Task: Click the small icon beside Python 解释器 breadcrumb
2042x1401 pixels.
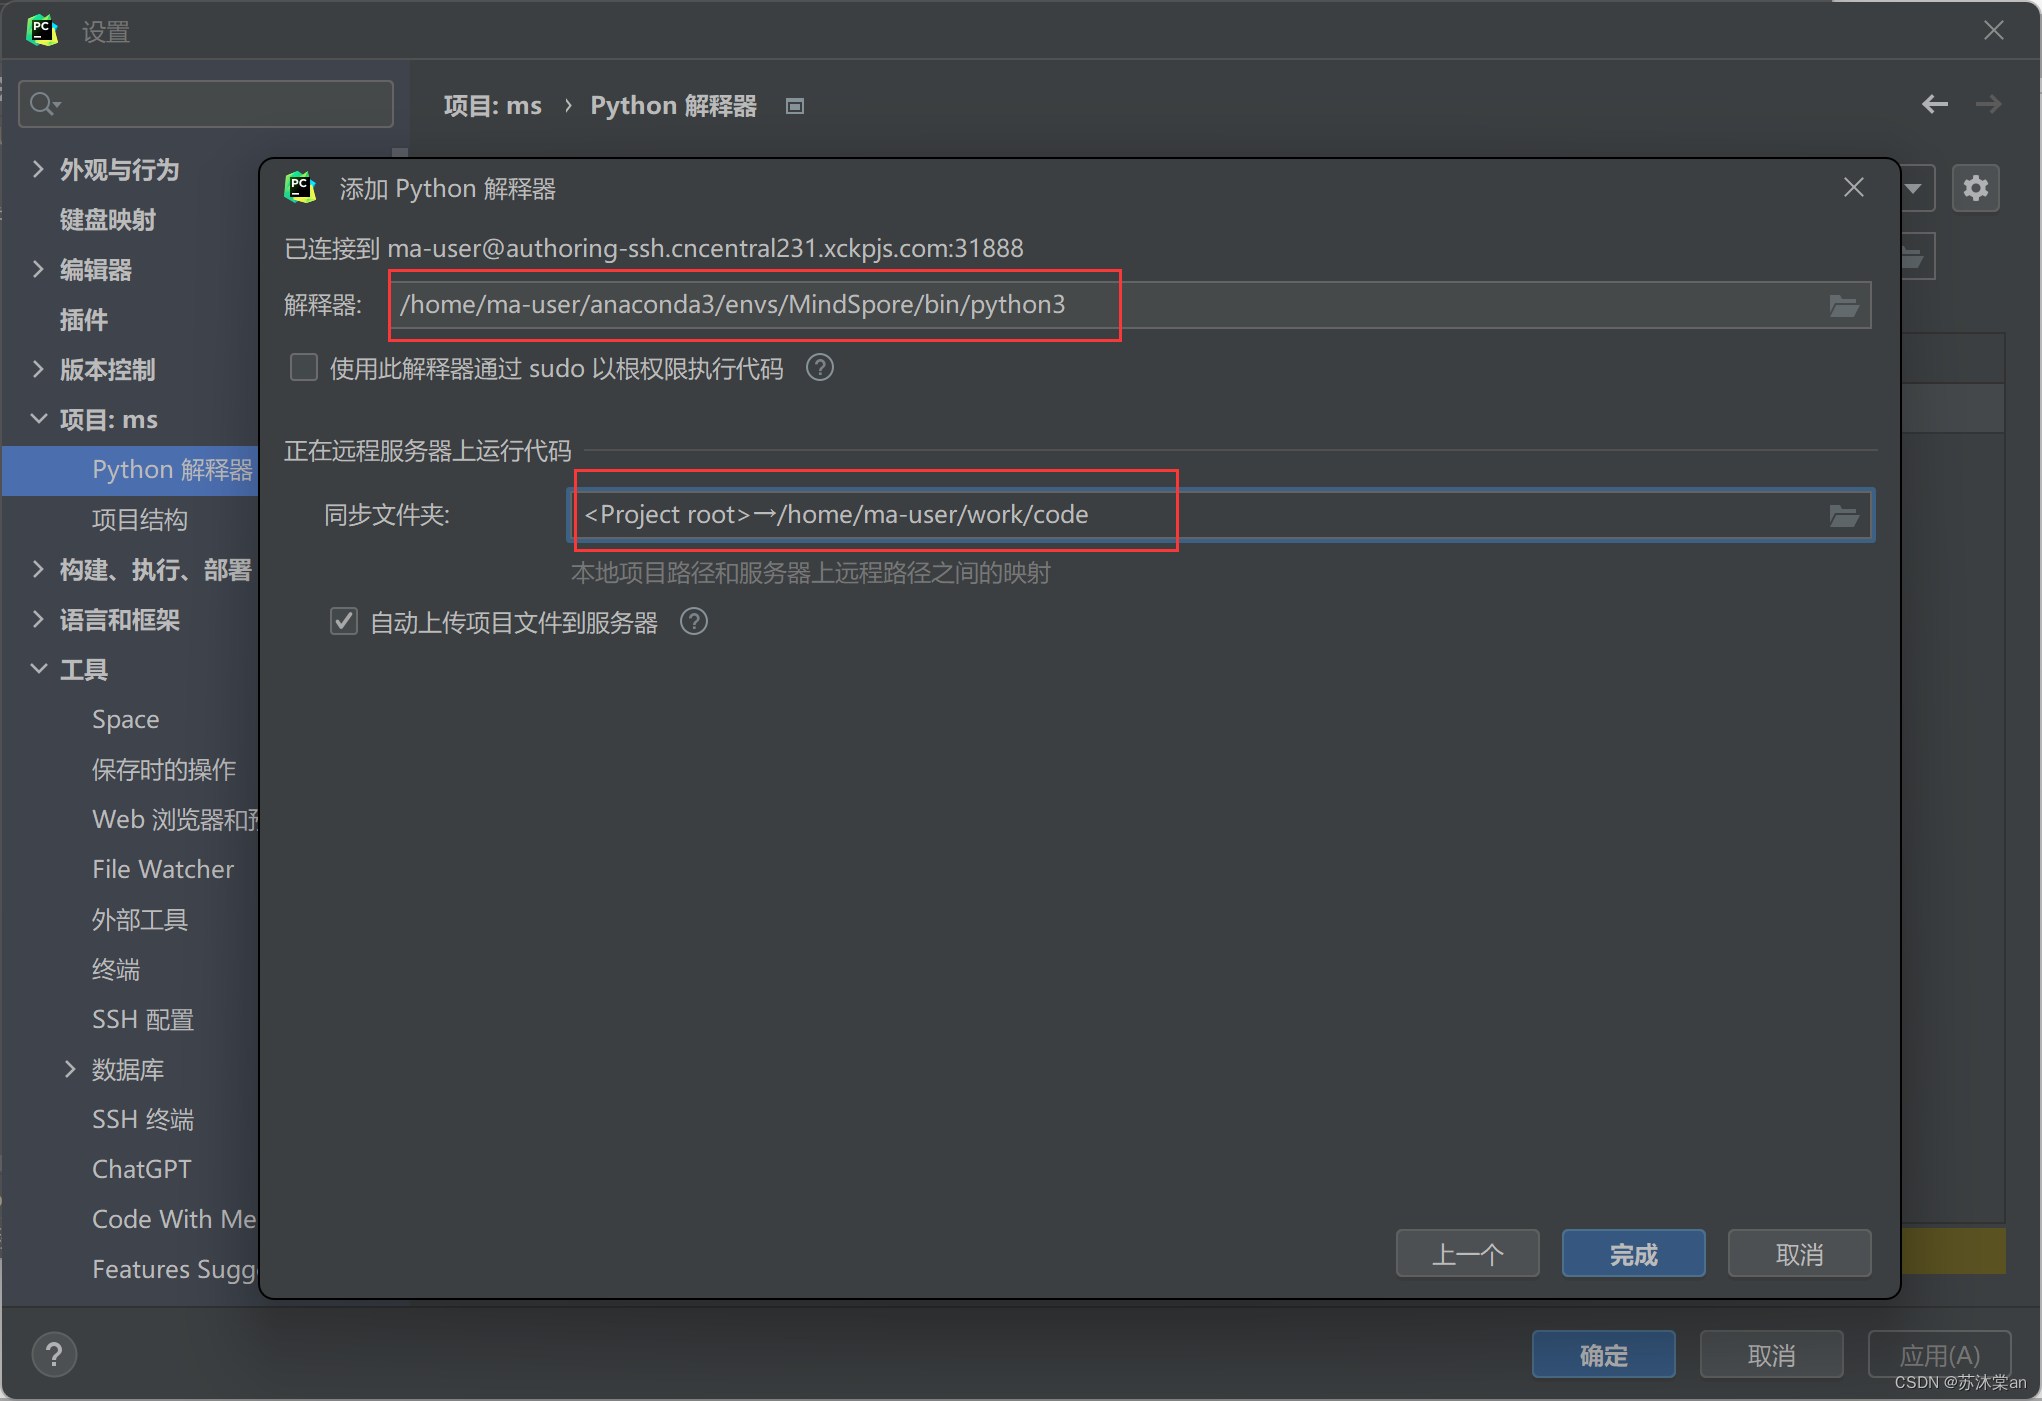Action: [x=795, y=106]
